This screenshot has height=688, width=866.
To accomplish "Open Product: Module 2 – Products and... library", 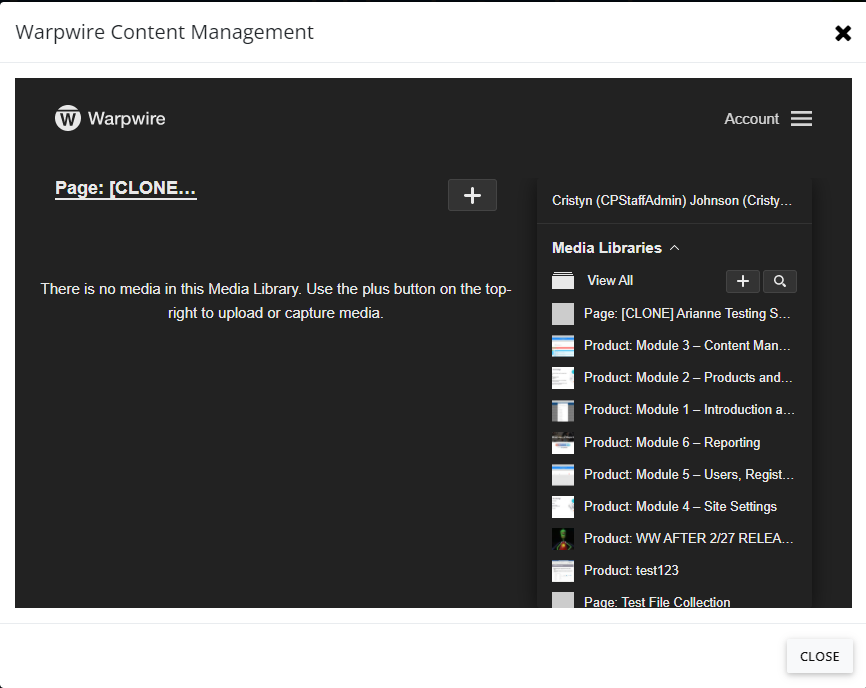I will (x=688, y=378).
